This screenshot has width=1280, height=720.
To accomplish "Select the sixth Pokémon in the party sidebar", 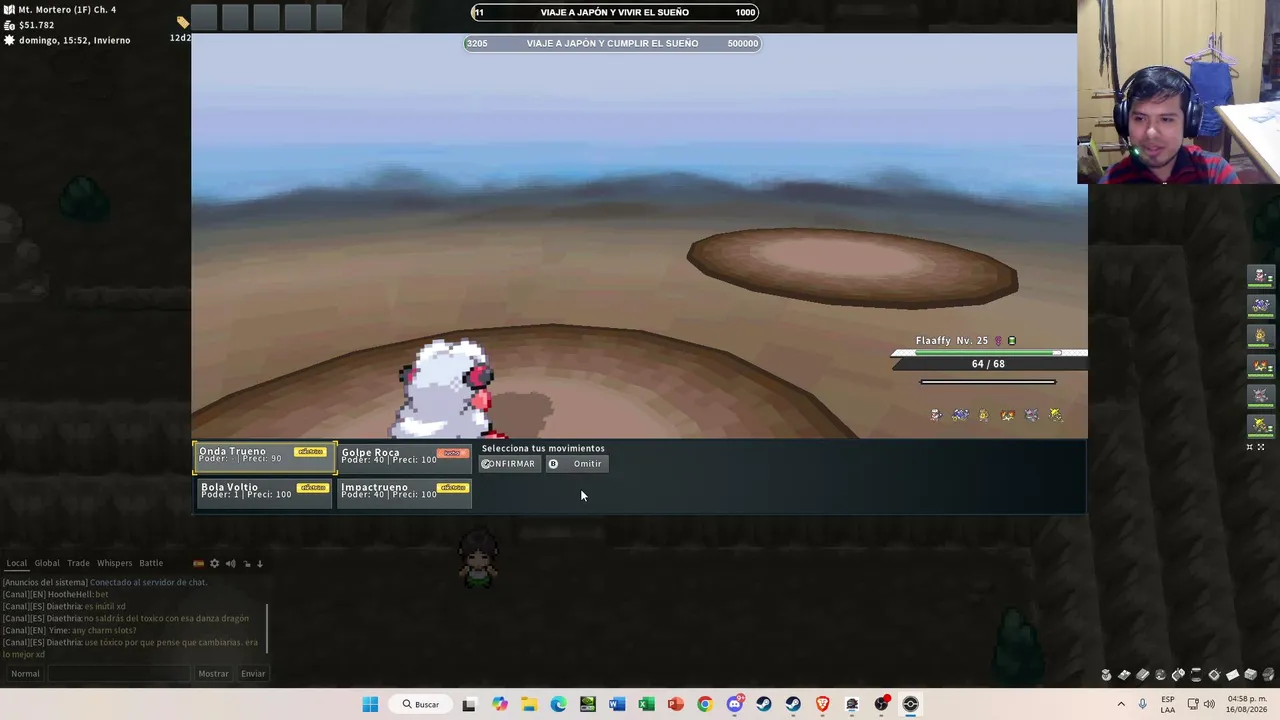I will click(x=1261, y=426).
